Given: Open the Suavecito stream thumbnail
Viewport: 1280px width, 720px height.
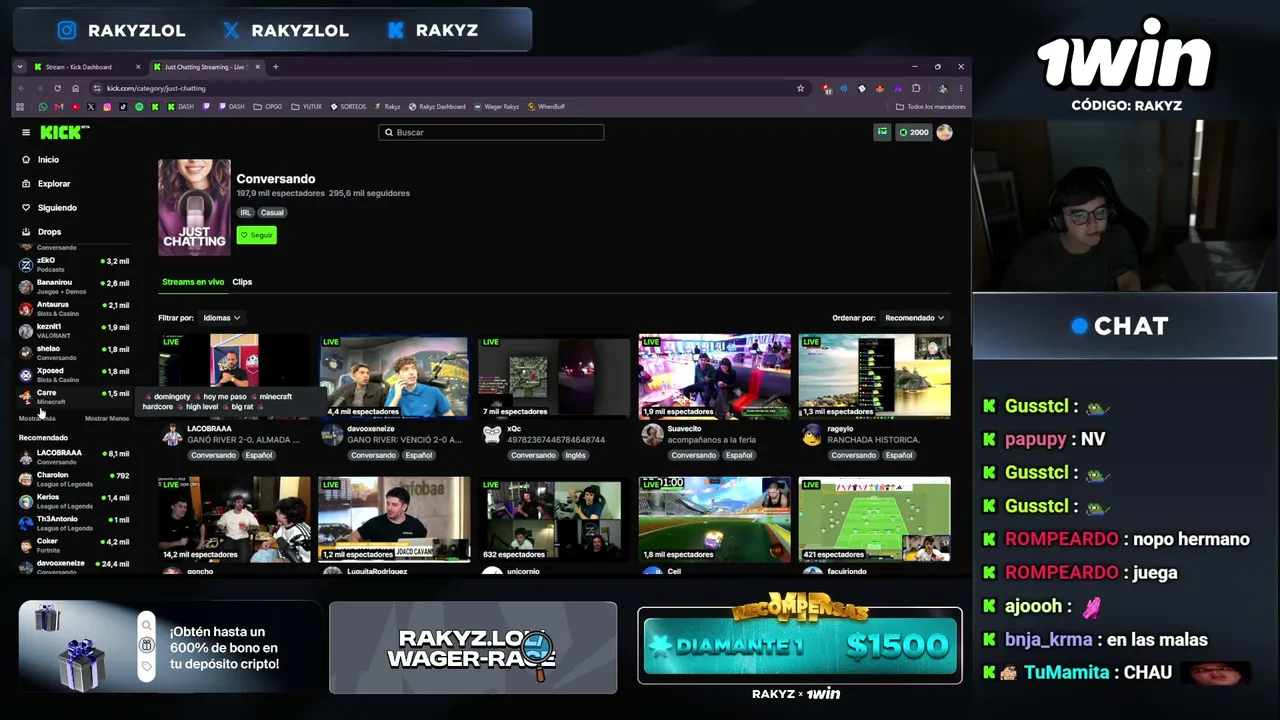Looking at the screenshot, I should coord(714,376).
